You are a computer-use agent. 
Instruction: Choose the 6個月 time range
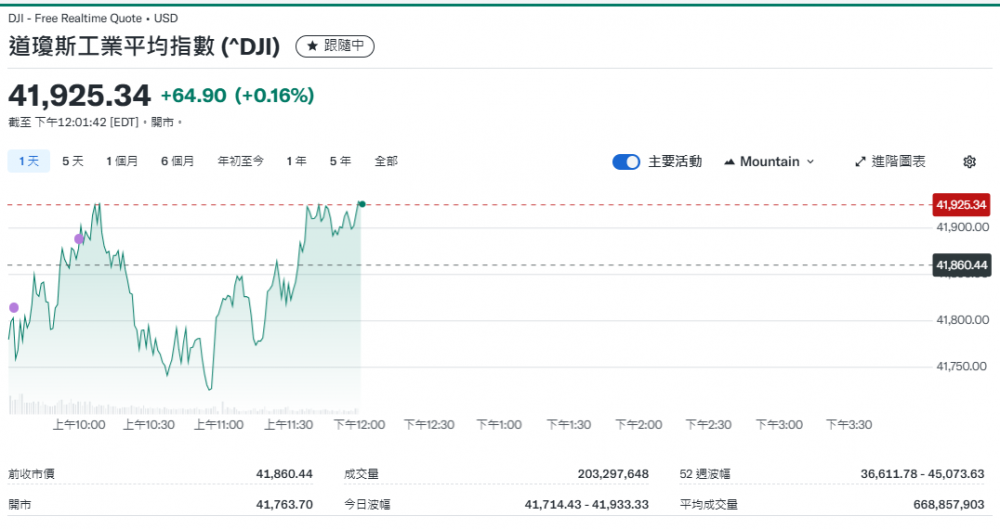177,161
